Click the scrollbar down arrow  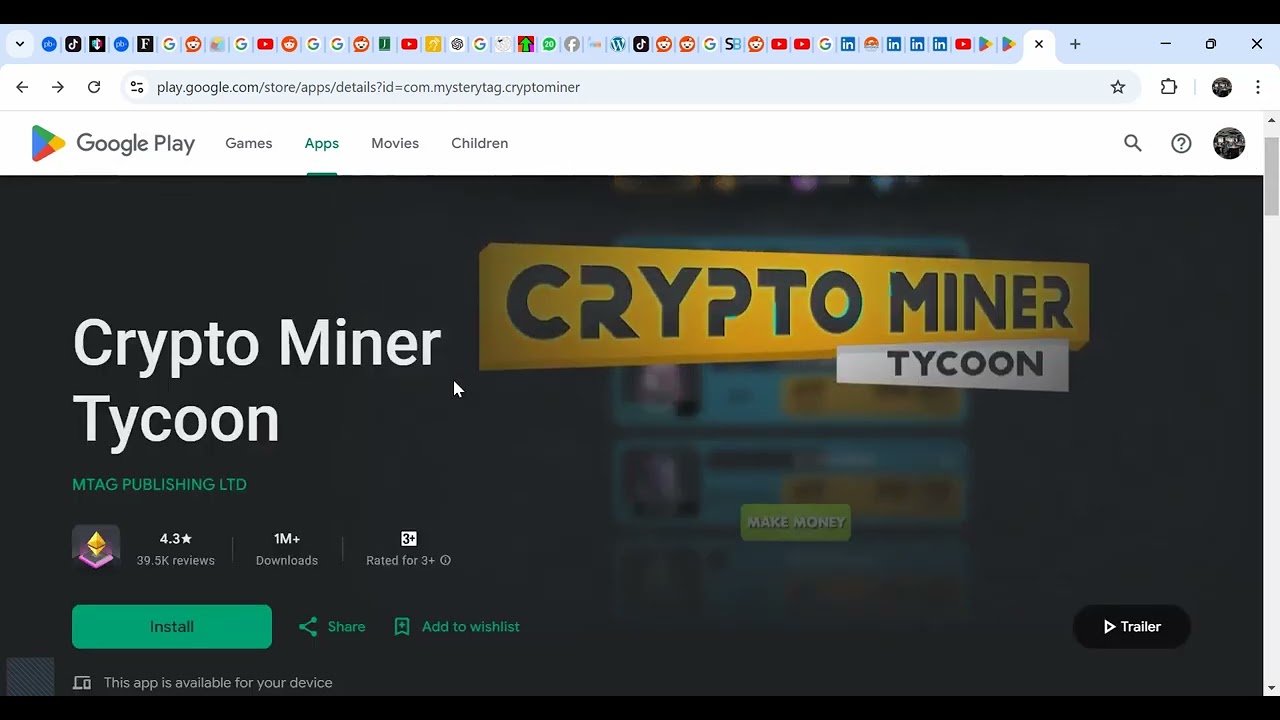coord(1272,688)
